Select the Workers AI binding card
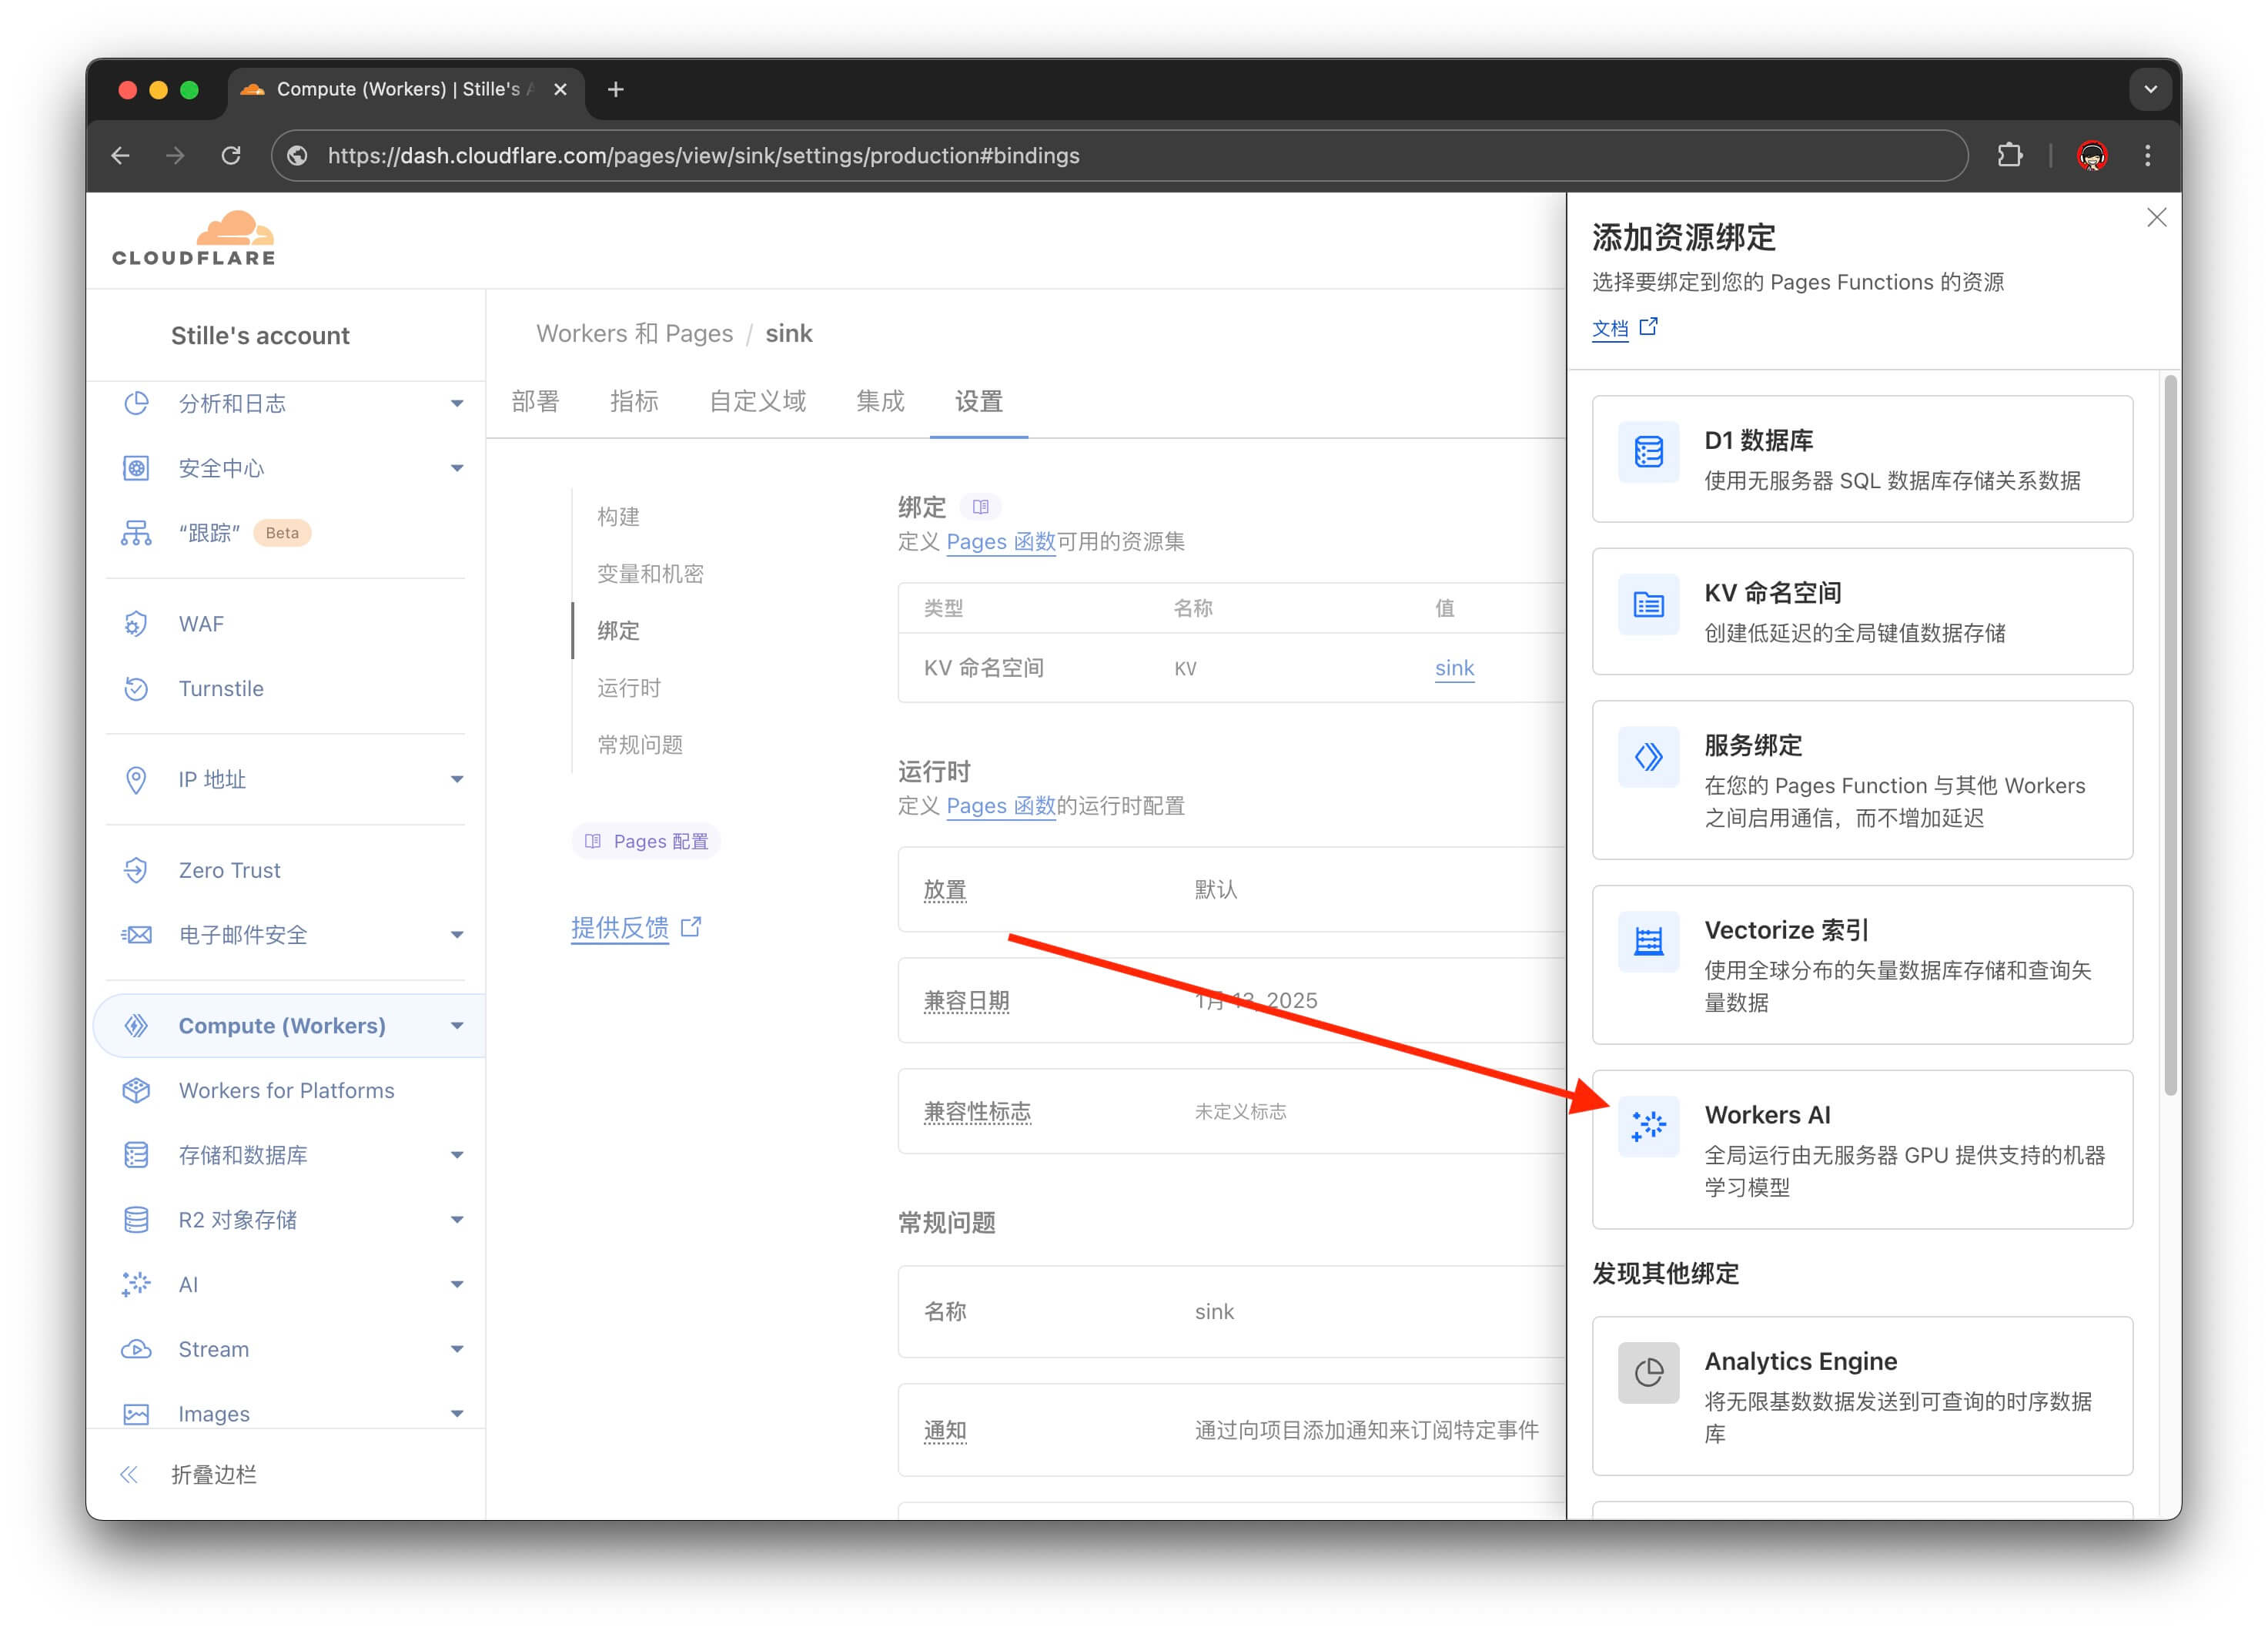This screenshot has width=2268, height=1634. (x=1862, y=1150)
